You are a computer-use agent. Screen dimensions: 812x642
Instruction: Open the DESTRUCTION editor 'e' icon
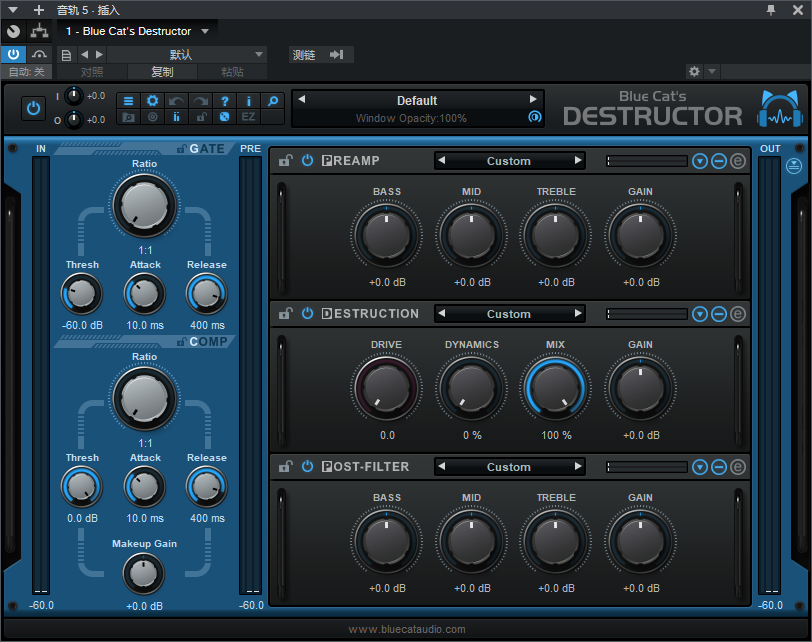click(x=738, y=314)
